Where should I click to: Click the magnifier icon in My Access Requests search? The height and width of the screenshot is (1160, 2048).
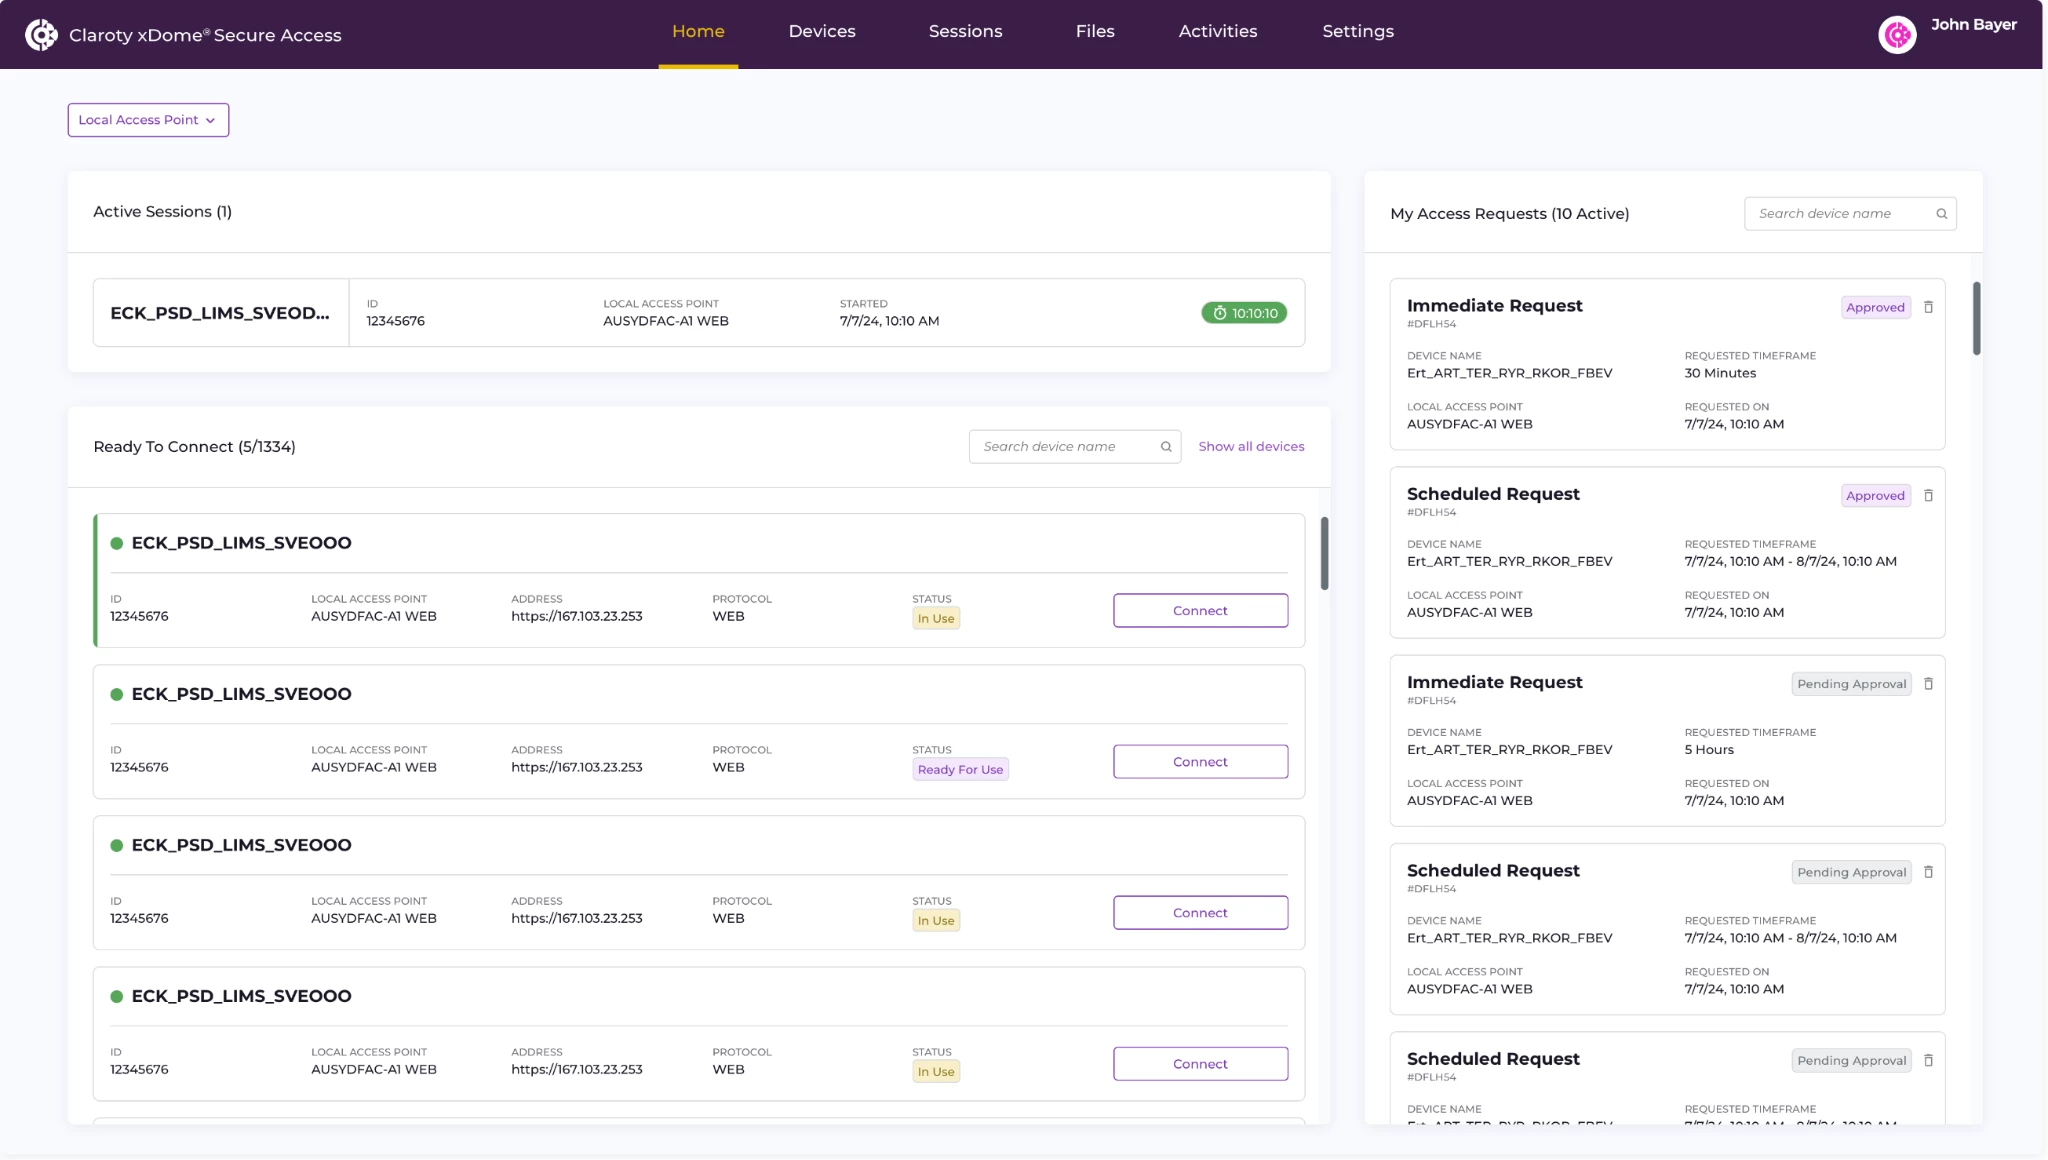(1940, 213)
